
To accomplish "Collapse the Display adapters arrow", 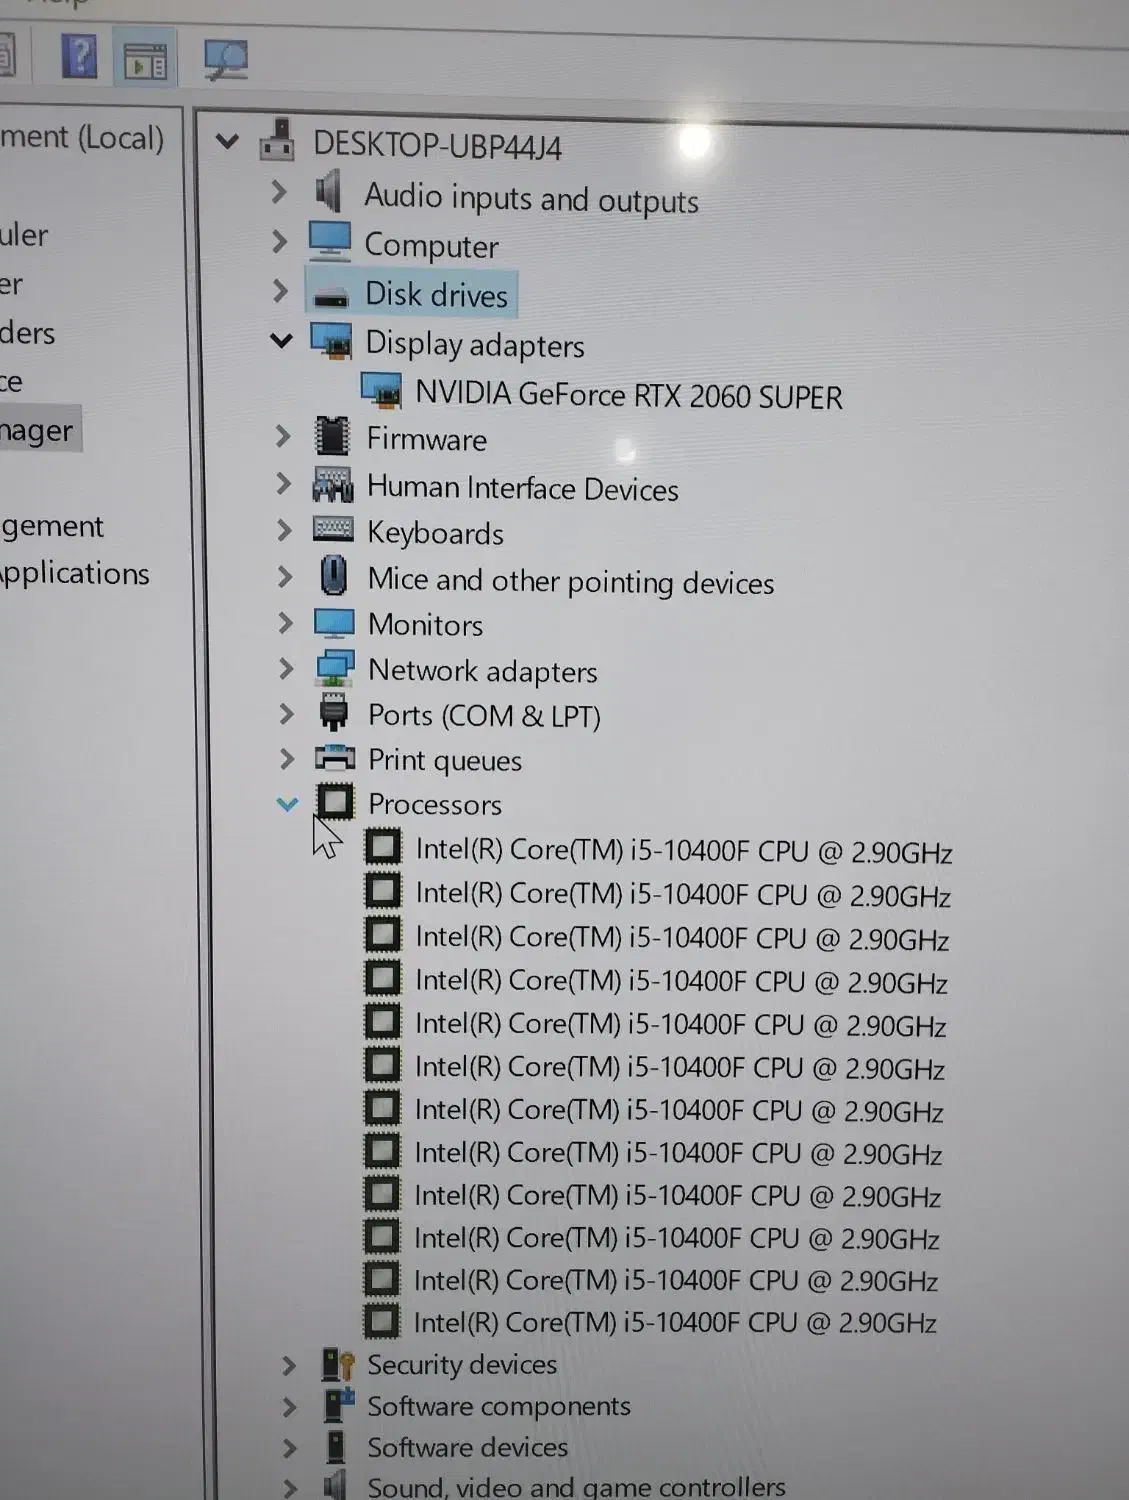I will click(x=282, y=341).
